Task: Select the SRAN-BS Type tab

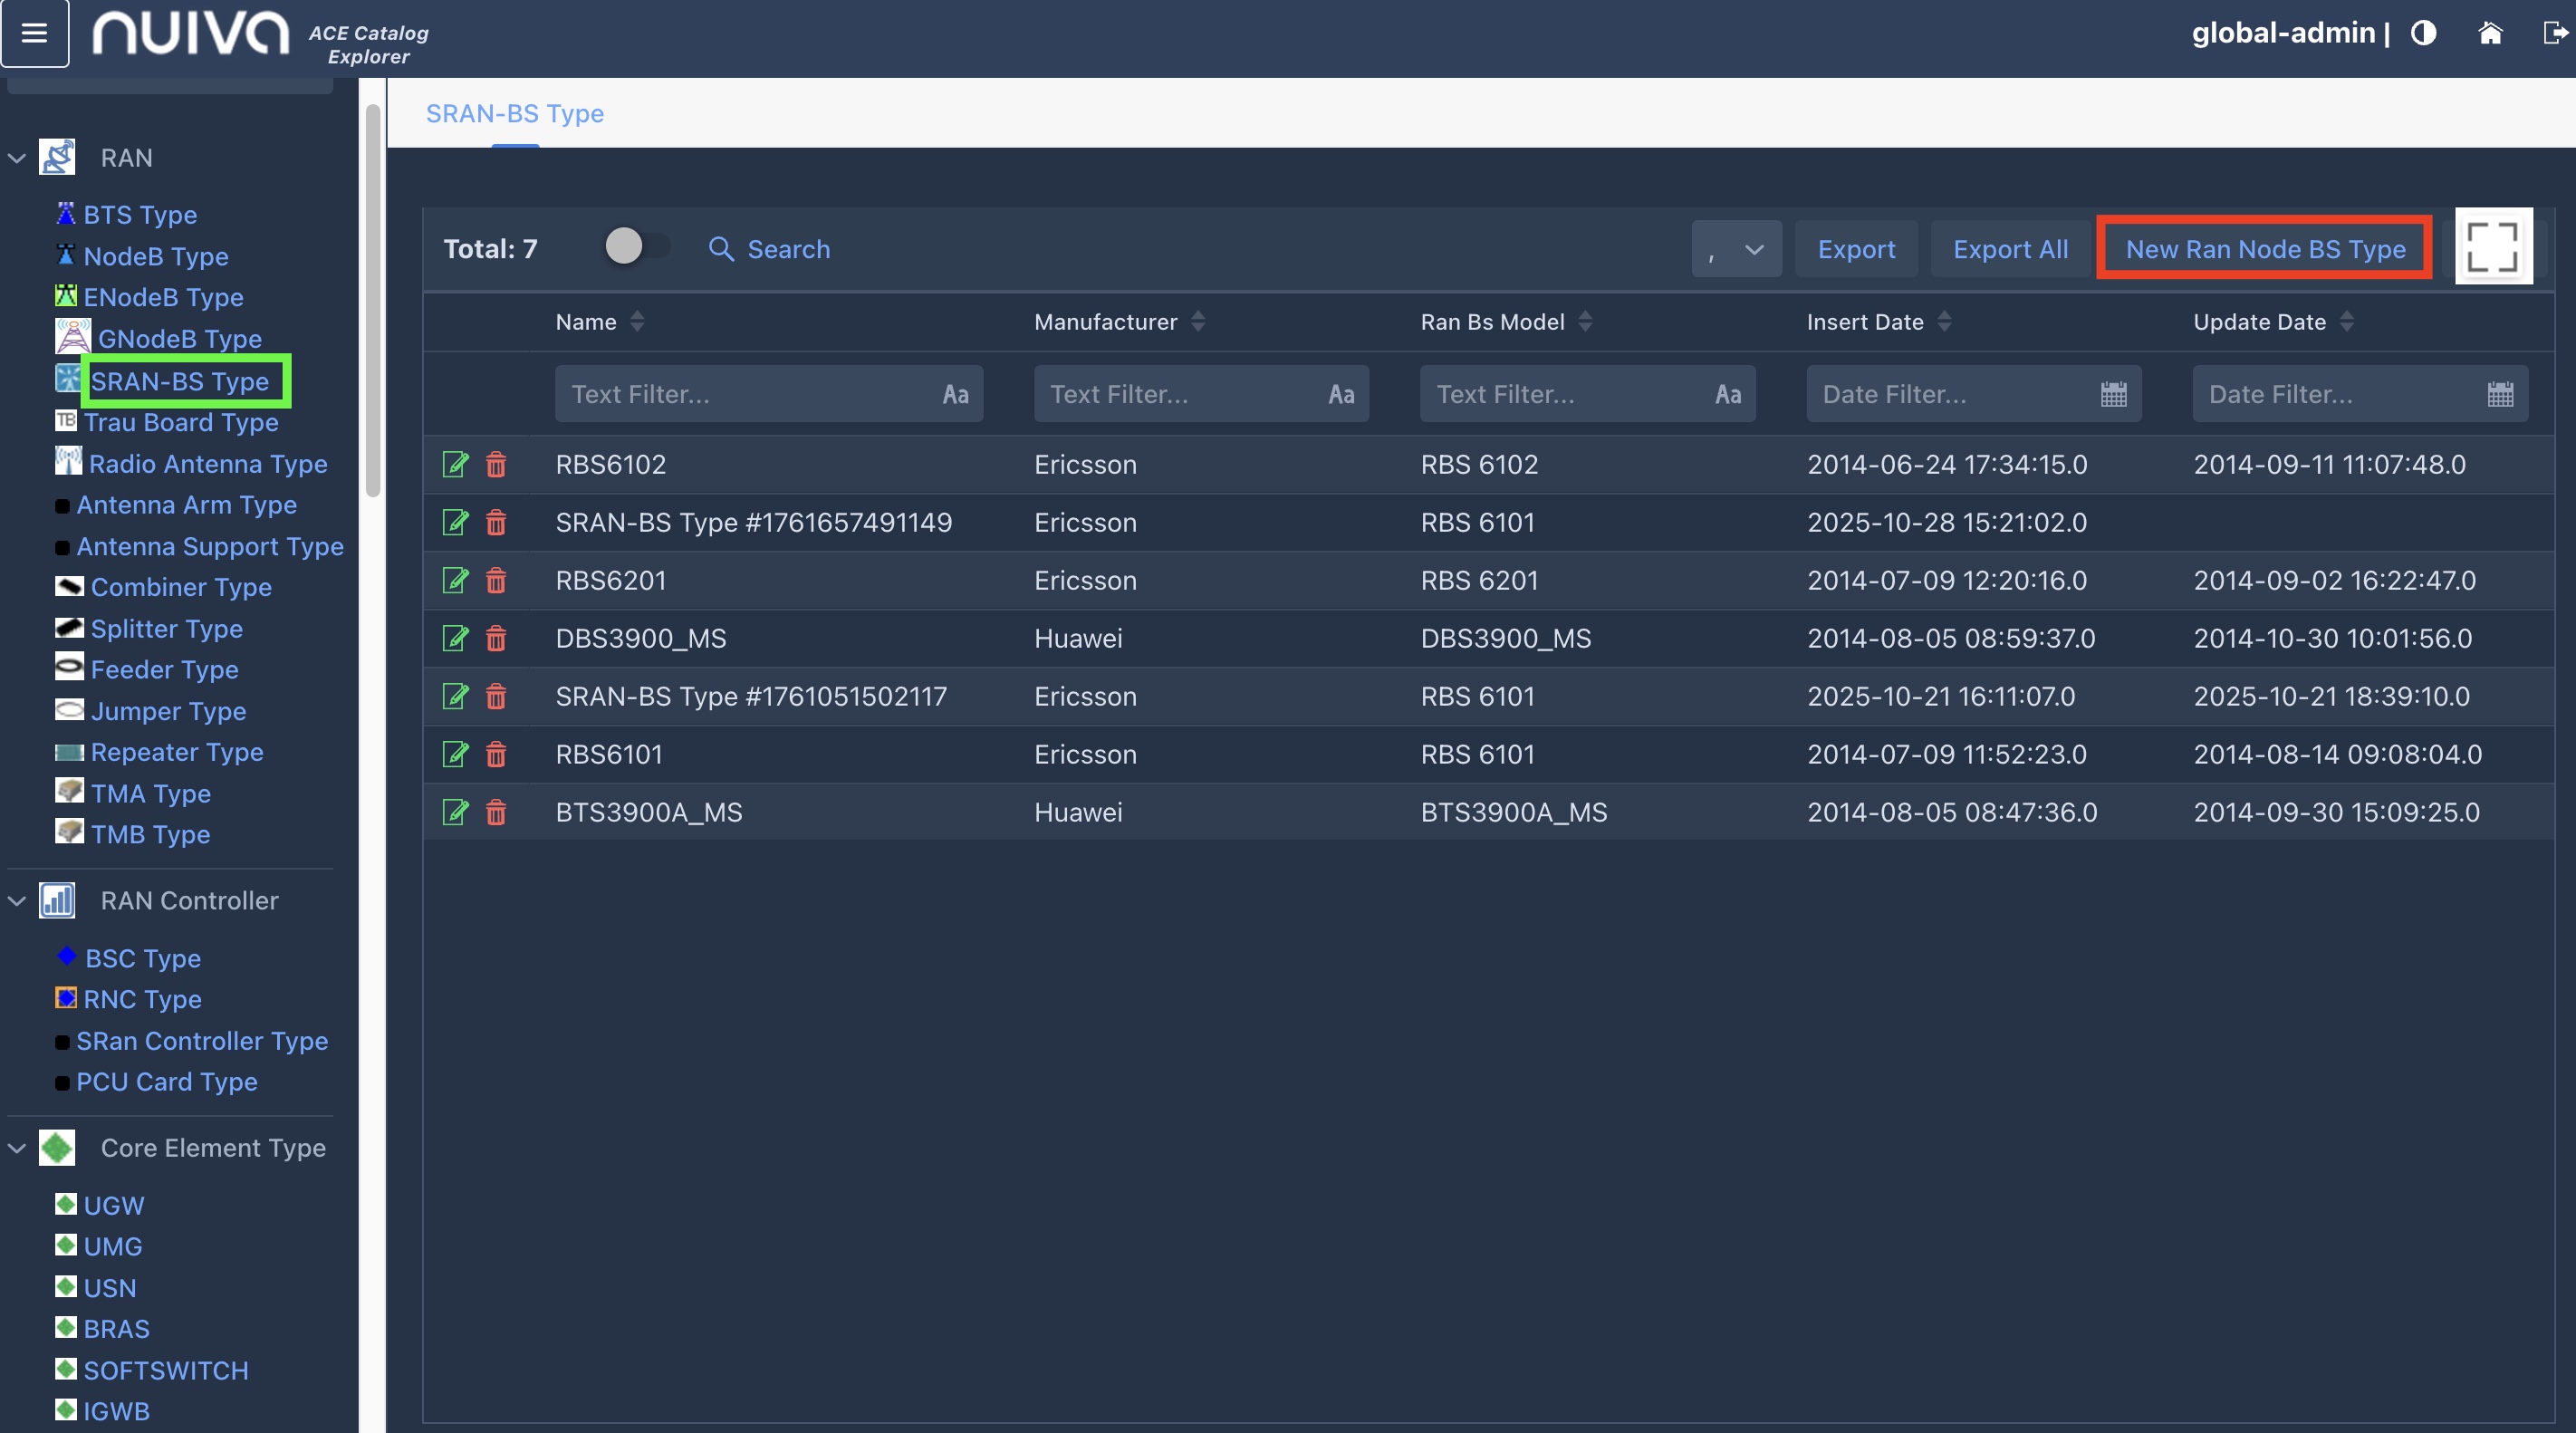Action: point(514,114)
